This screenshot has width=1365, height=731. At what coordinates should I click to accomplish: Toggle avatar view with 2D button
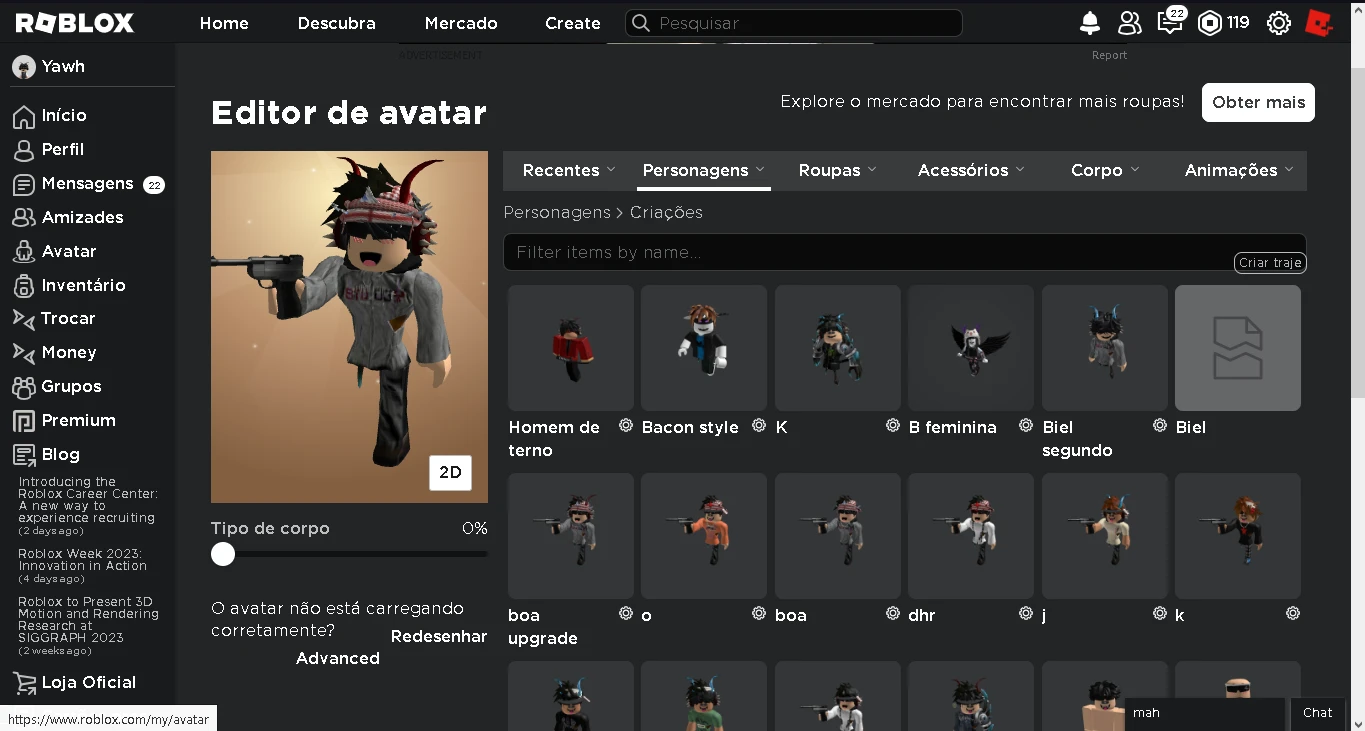point(450,473)
